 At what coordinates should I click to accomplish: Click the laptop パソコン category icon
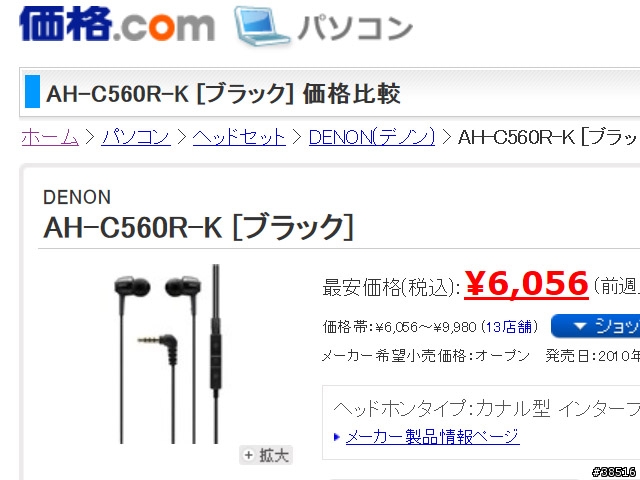pyautogui.click(x=262, y=27)
